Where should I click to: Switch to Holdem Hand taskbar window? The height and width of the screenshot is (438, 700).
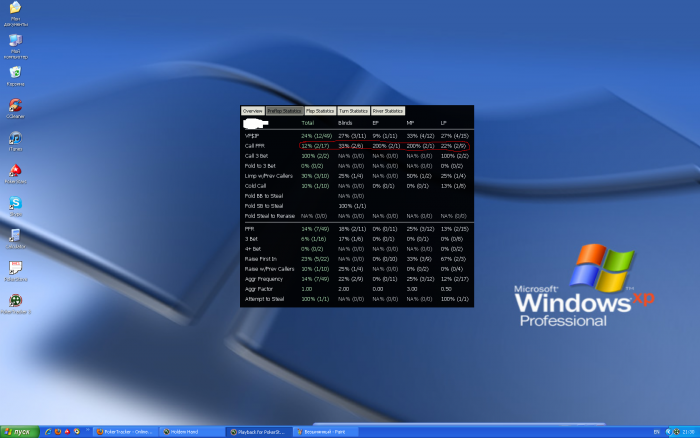(x=192, y=432)
